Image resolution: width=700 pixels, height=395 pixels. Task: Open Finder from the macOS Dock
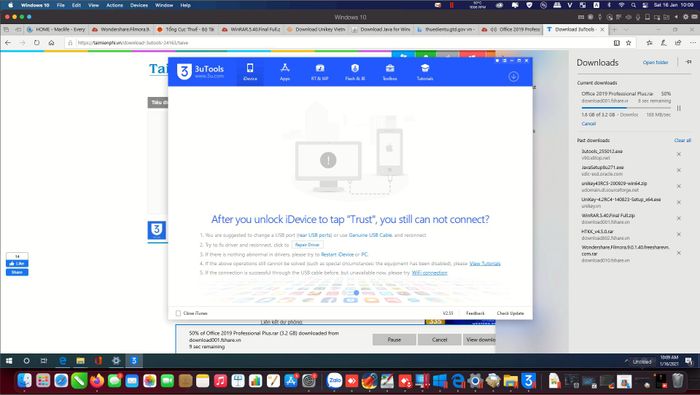[25, 381]
